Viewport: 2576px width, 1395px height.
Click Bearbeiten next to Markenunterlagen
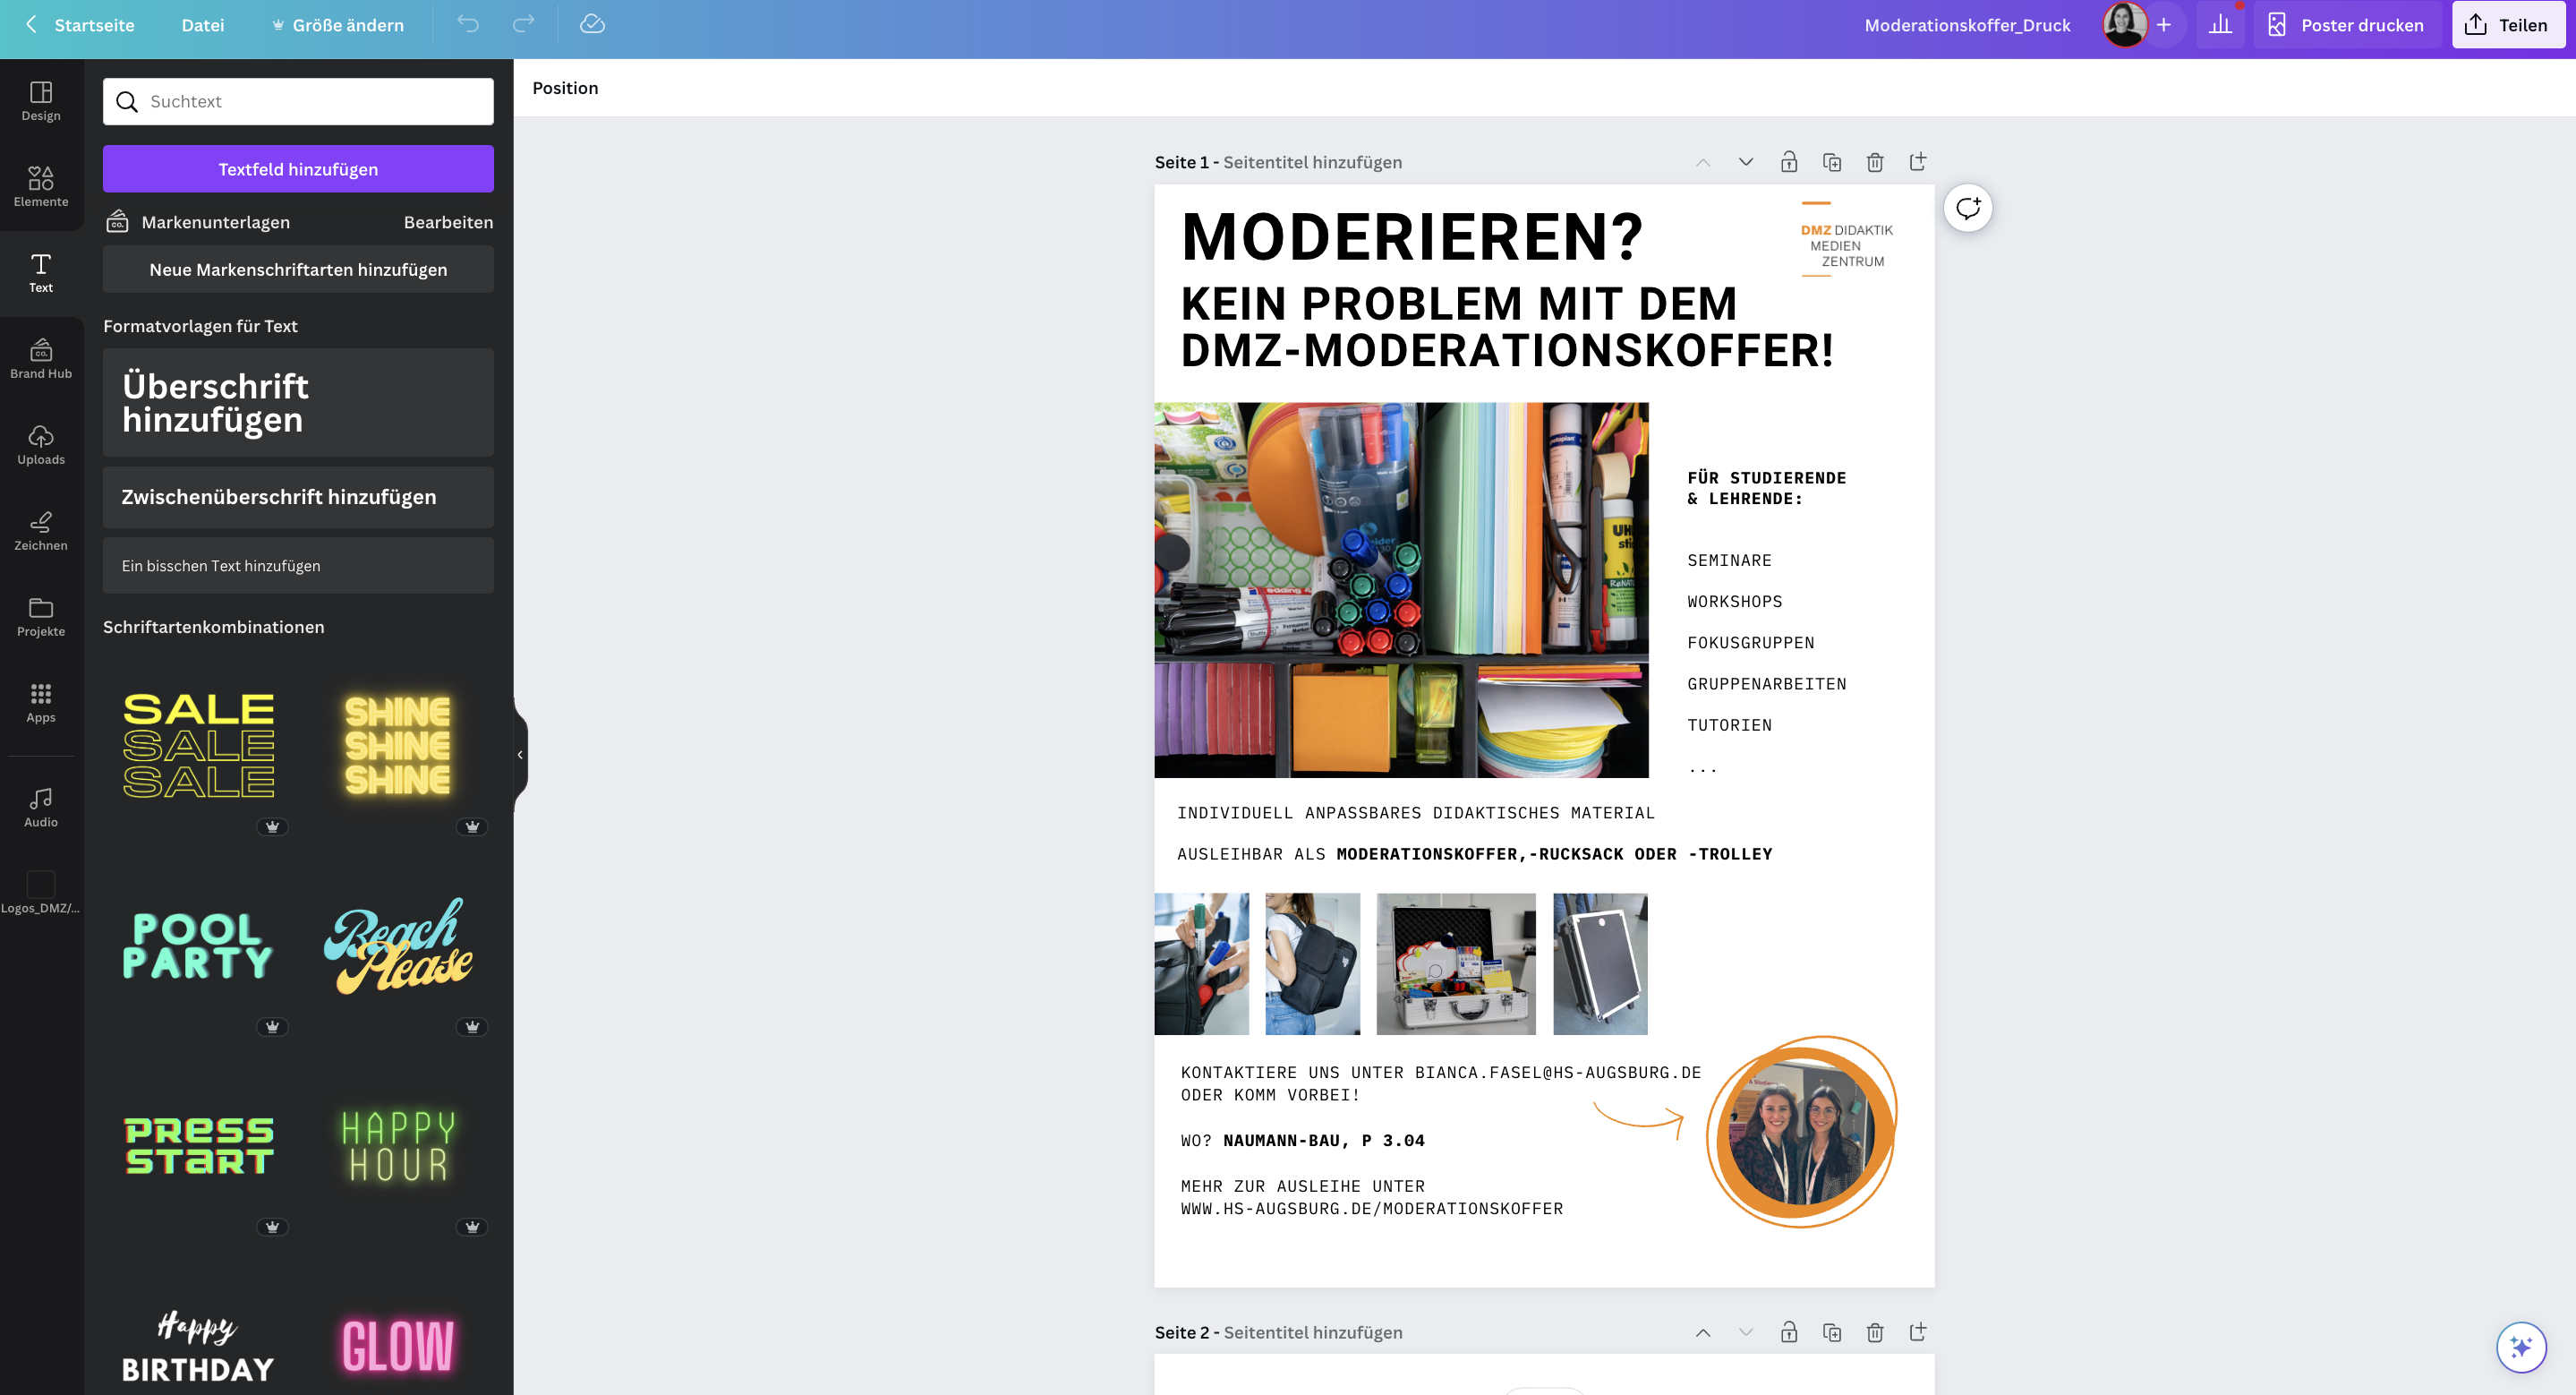448,222
